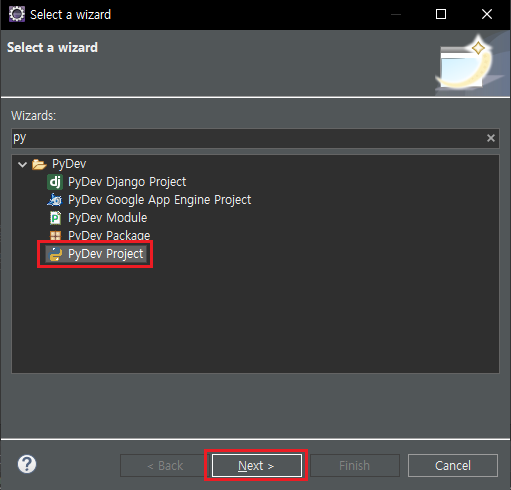The image size is (511, 490).
Task: Select the PyDev category label
Action: 69,164
